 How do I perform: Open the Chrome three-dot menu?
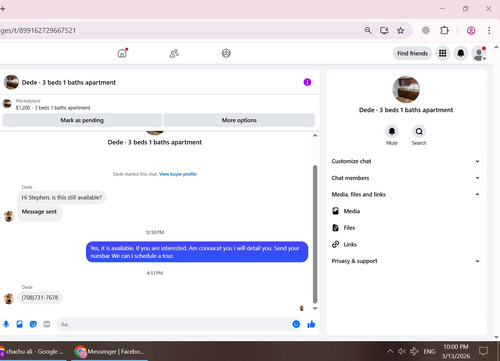pos(489,30)
